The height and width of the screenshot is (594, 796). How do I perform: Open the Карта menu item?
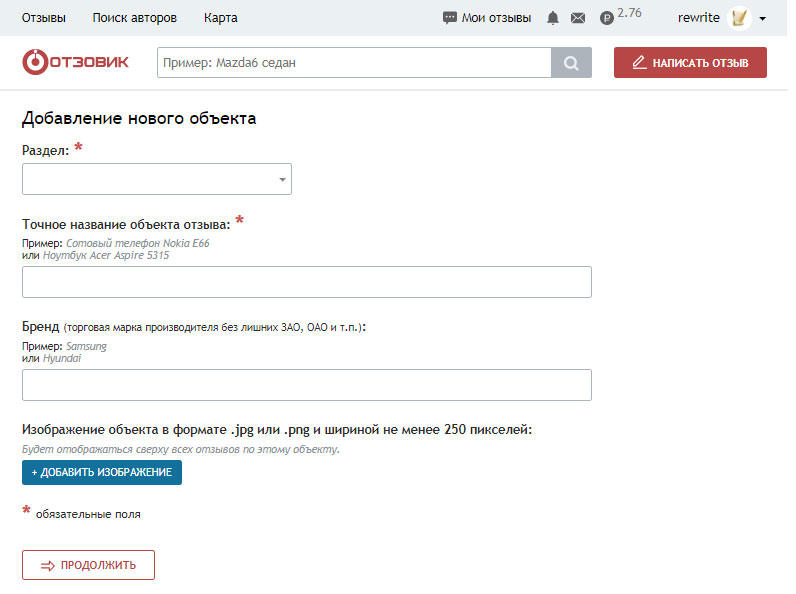[220, 18]
